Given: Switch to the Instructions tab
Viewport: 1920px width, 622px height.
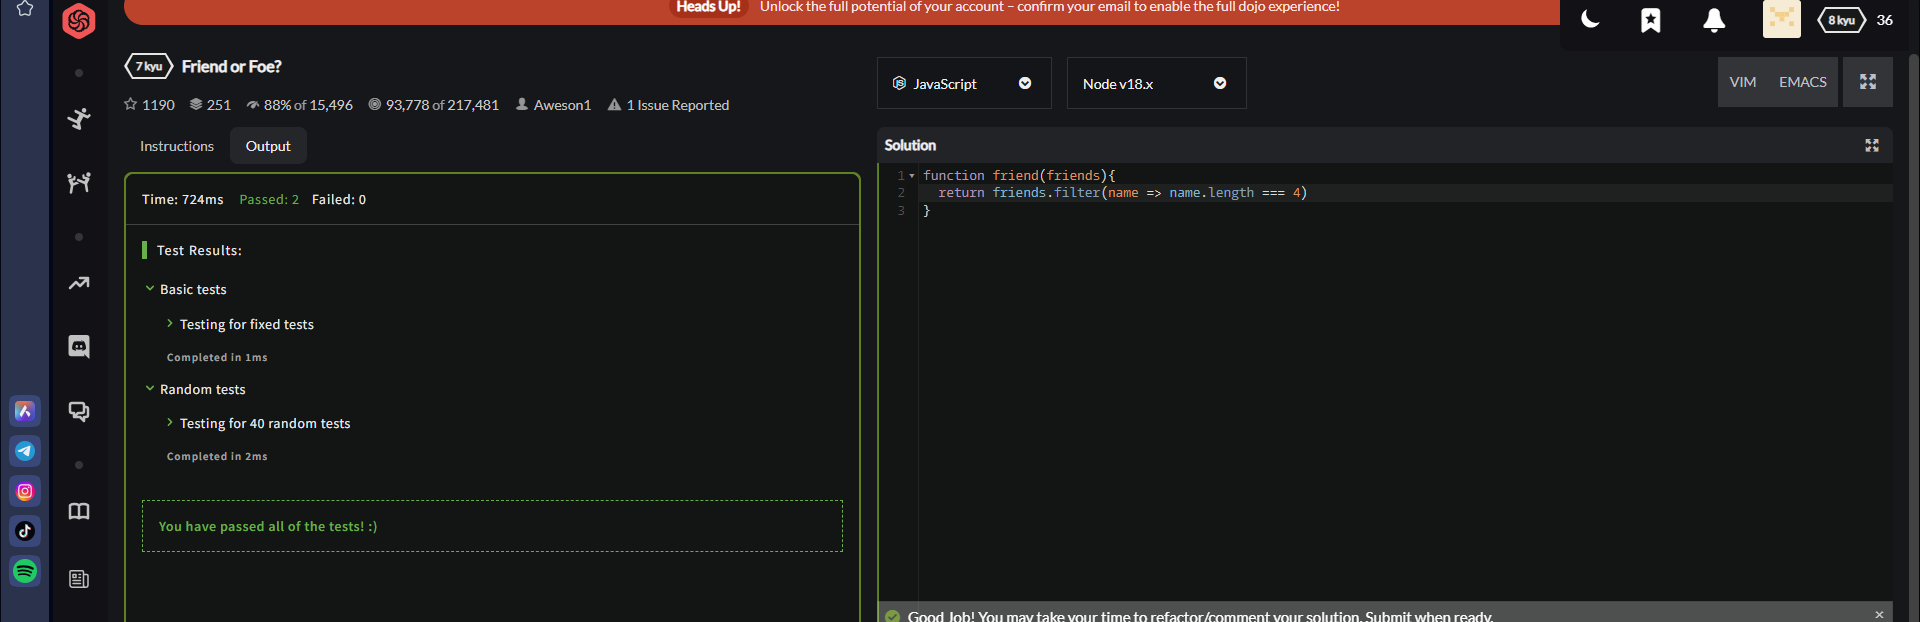Looking at the screenshot, I should (177, 146).
